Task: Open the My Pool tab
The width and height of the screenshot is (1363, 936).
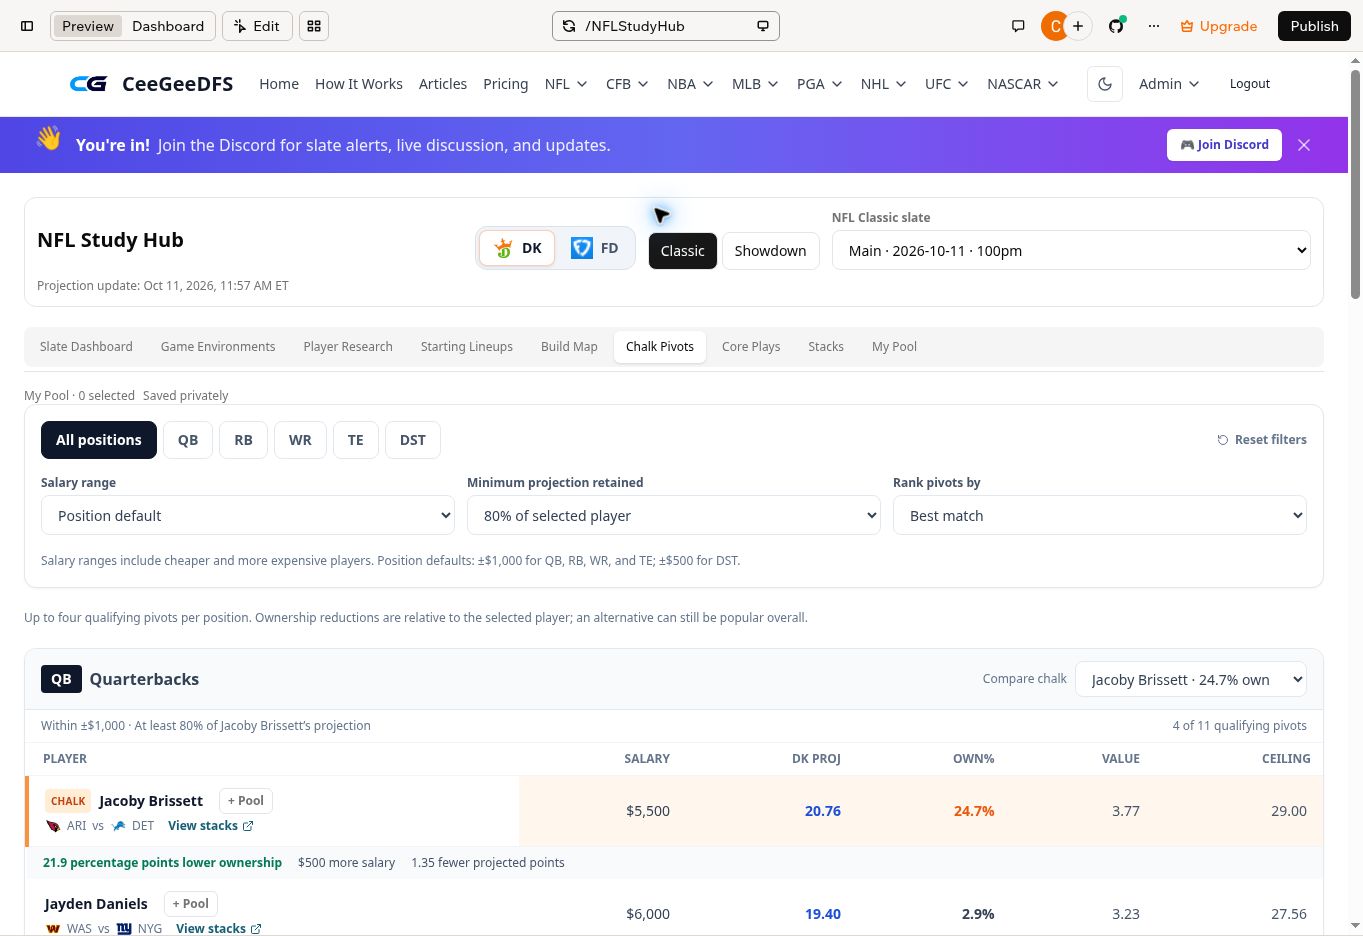Action: click(x=894, y=347)
